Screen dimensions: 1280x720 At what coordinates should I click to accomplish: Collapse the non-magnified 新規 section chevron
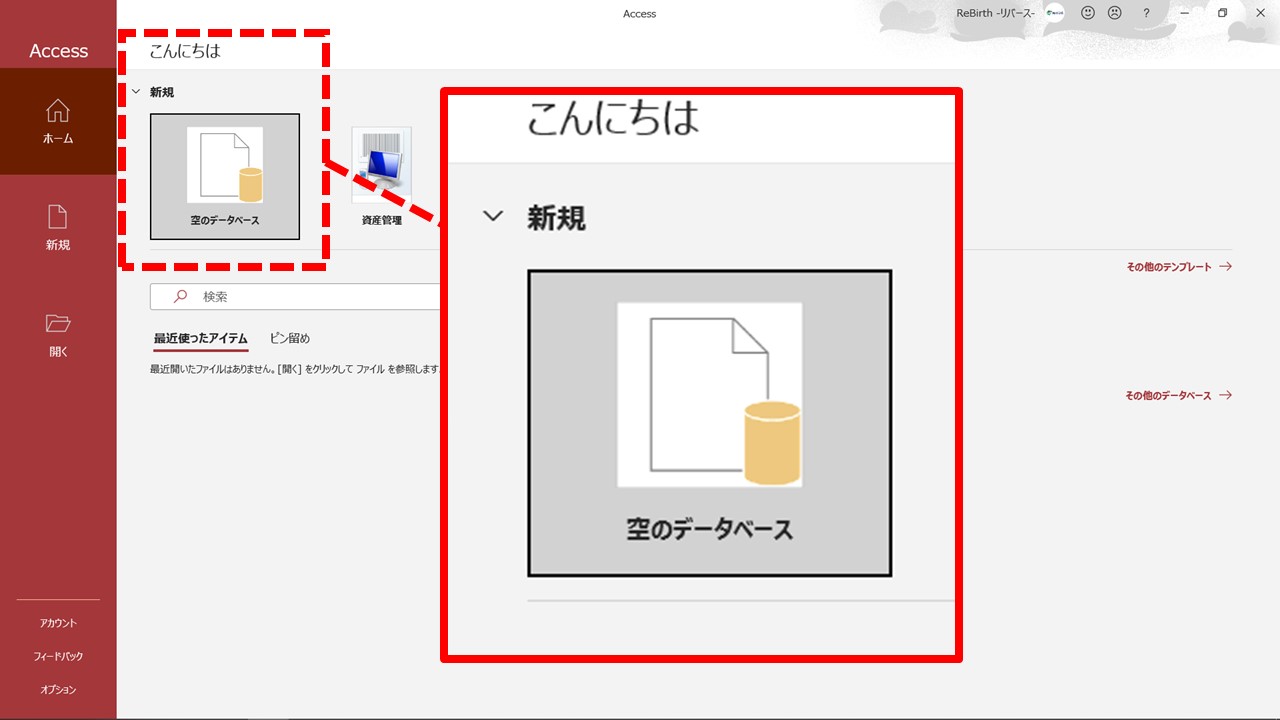point(136,92)
